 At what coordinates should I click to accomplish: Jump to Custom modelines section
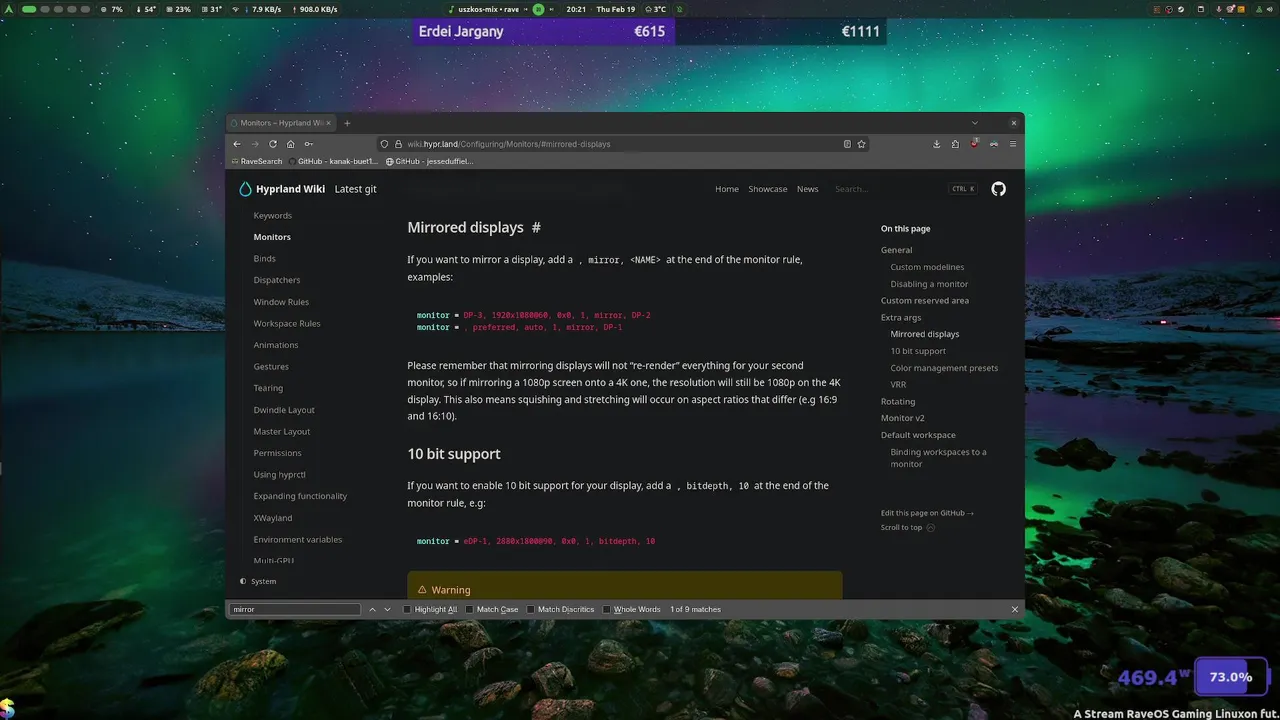[927, 267]
